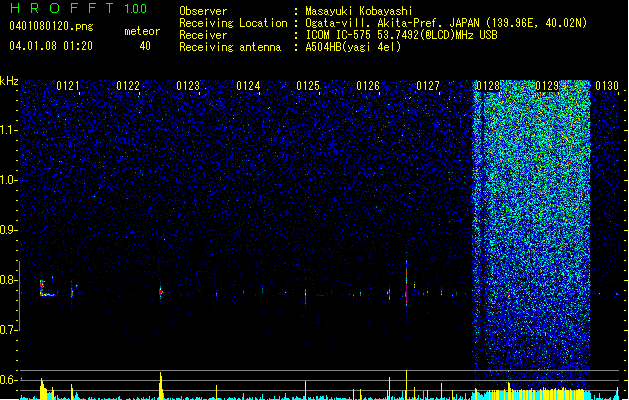Image resolution: width=629 pixels, height=400 pixels.
Task: Click the 0128 time marker
Action: [x=488, y=86]
